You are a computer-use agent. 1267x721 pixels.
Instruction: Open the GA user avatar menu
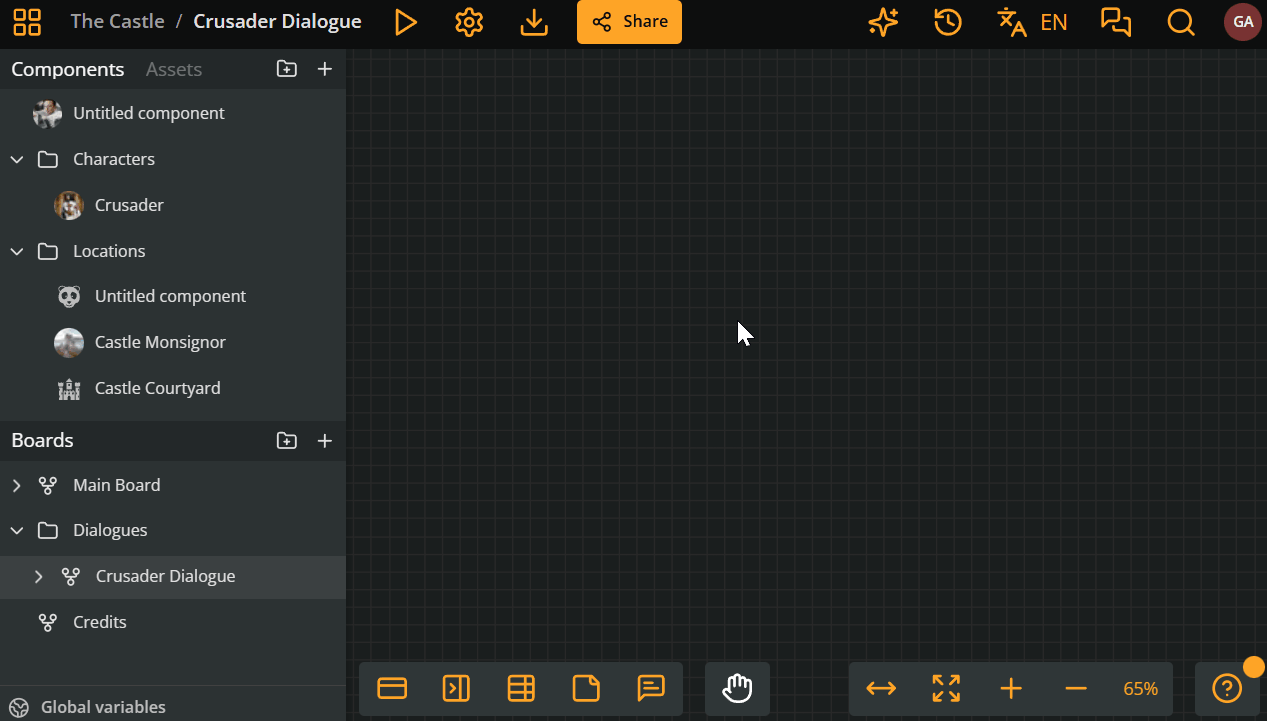click(x=1243, y=22)
